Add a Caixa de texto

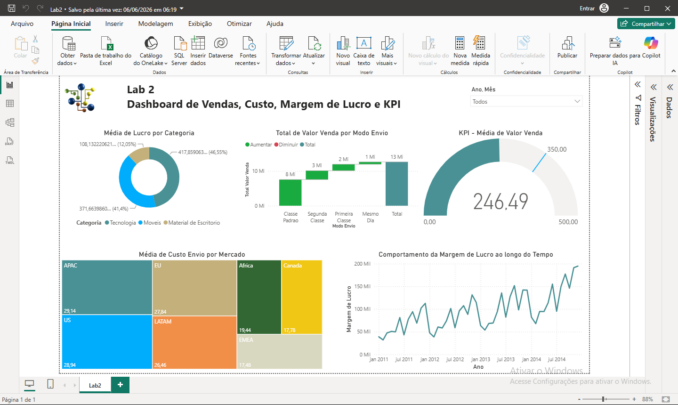point(364,43)
